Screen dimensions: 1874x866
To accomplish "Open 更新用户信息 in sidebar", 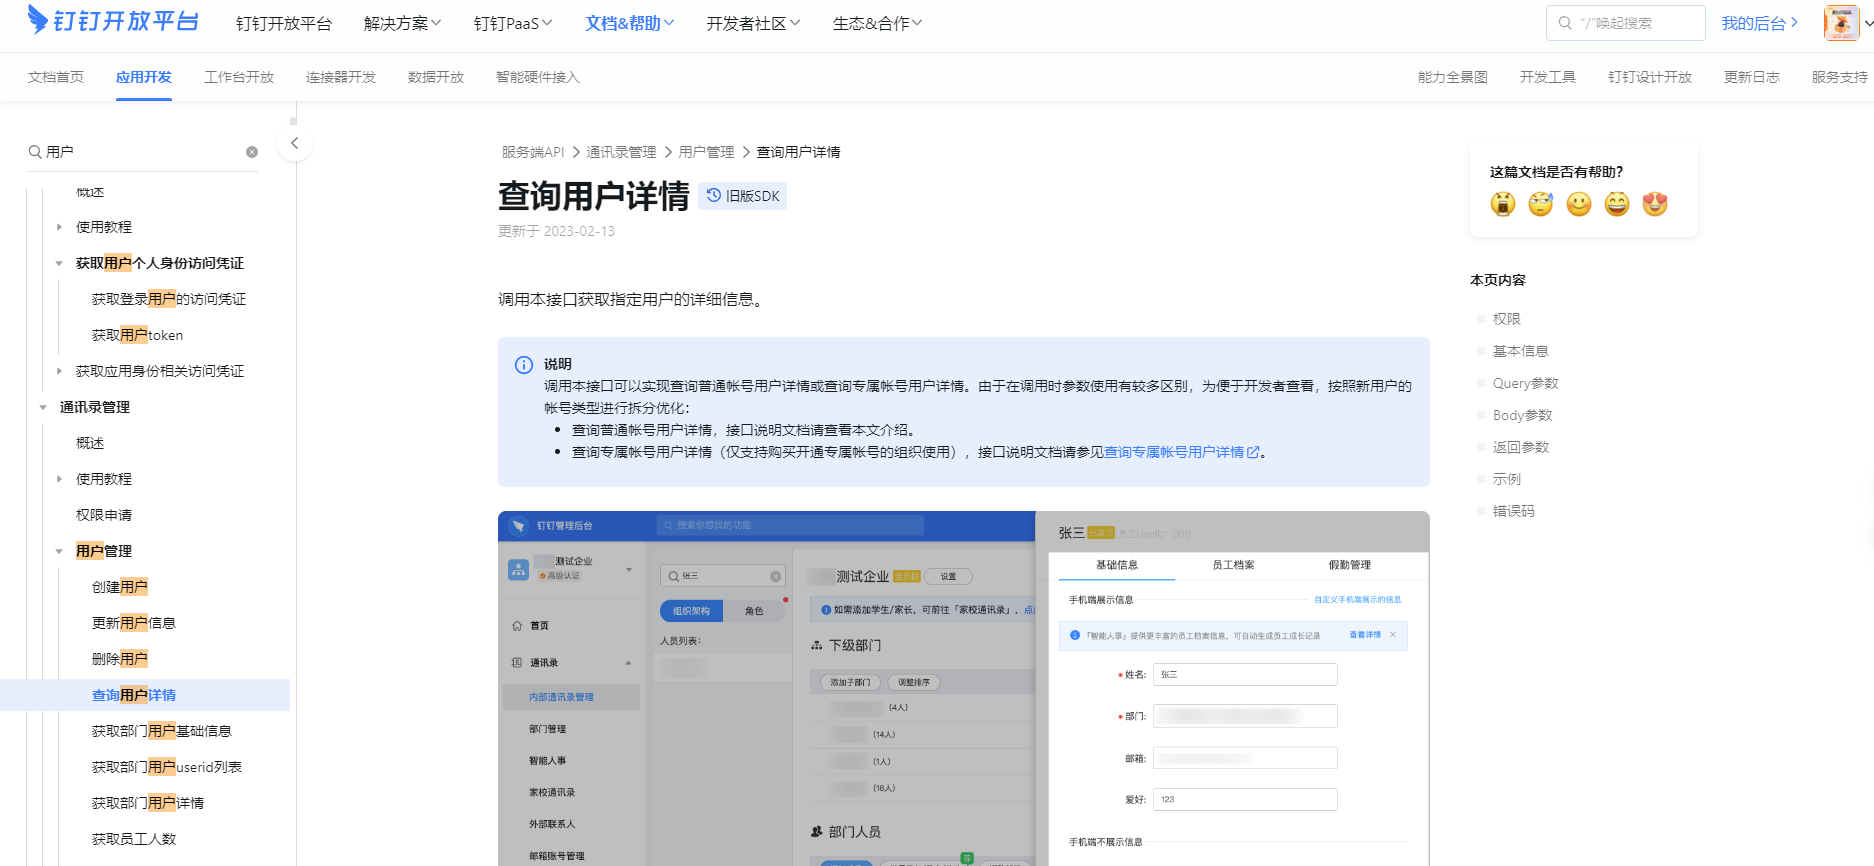I will coord(134,623).
